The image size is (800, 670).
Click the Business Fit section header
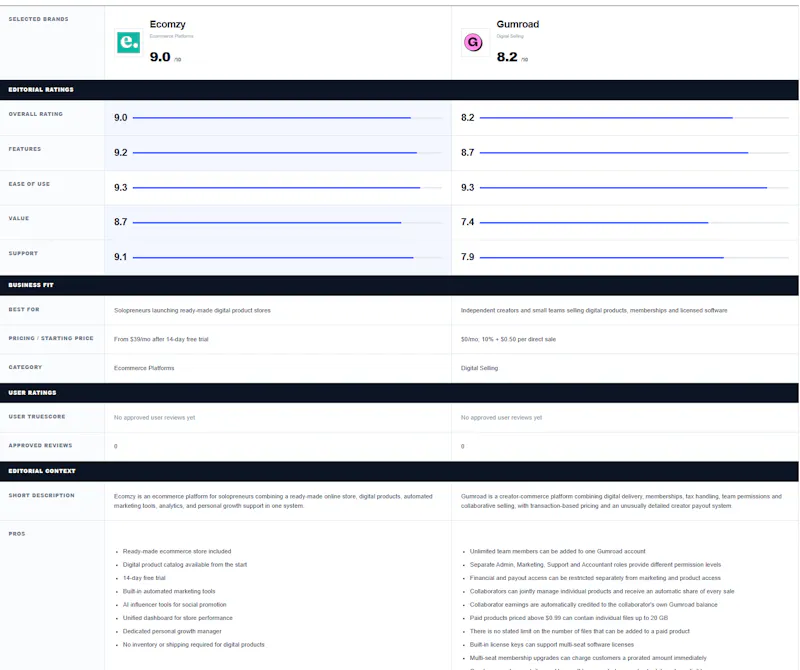(x=399, y=285)
